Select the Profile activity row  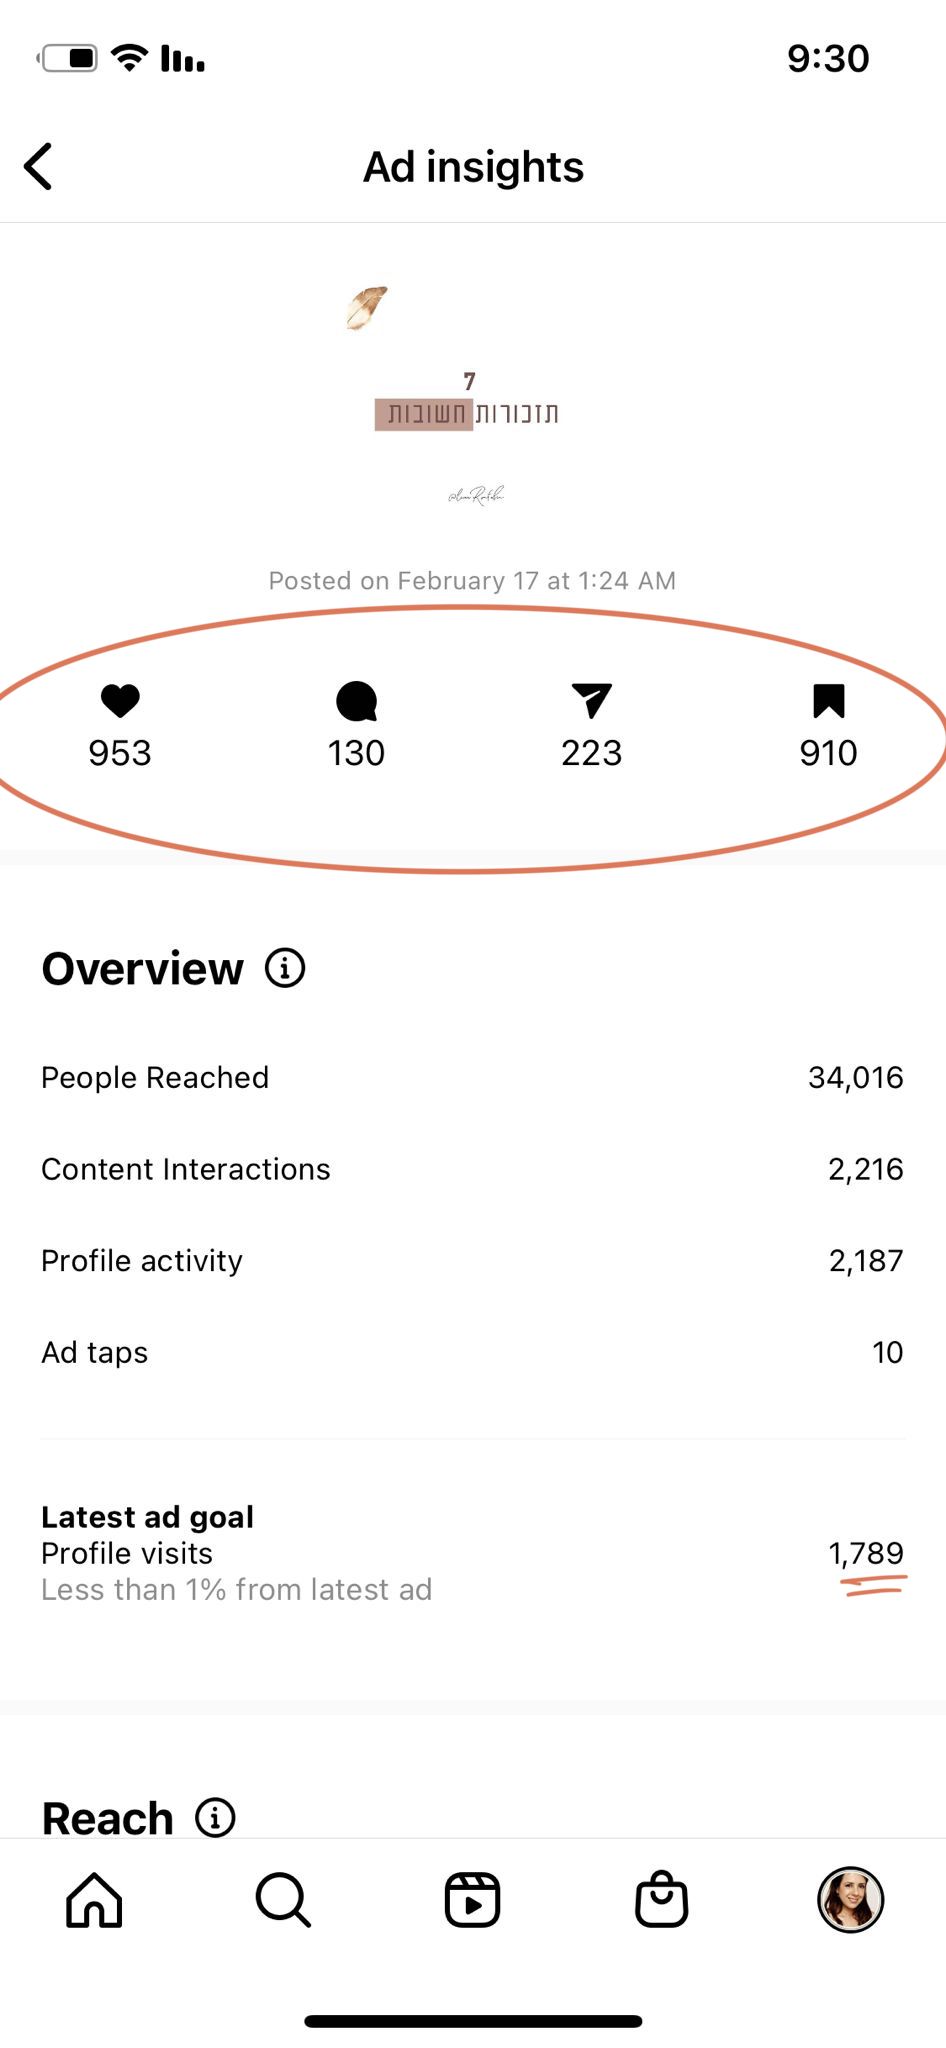[472, 1261]
